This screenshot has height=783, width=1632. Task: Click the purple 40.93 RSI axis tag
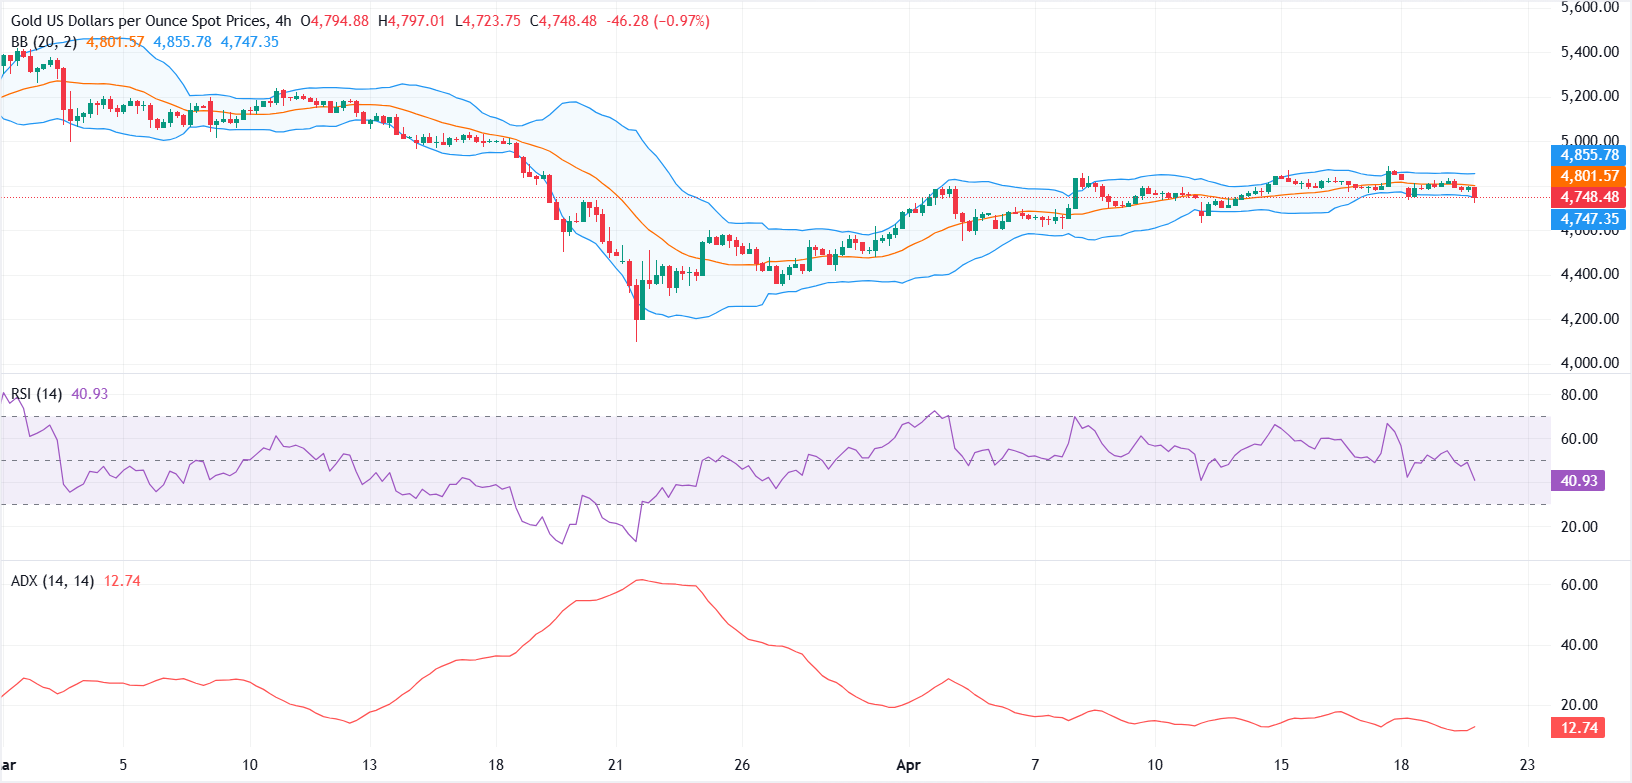pyautogui.click(x=1578, y=481)
